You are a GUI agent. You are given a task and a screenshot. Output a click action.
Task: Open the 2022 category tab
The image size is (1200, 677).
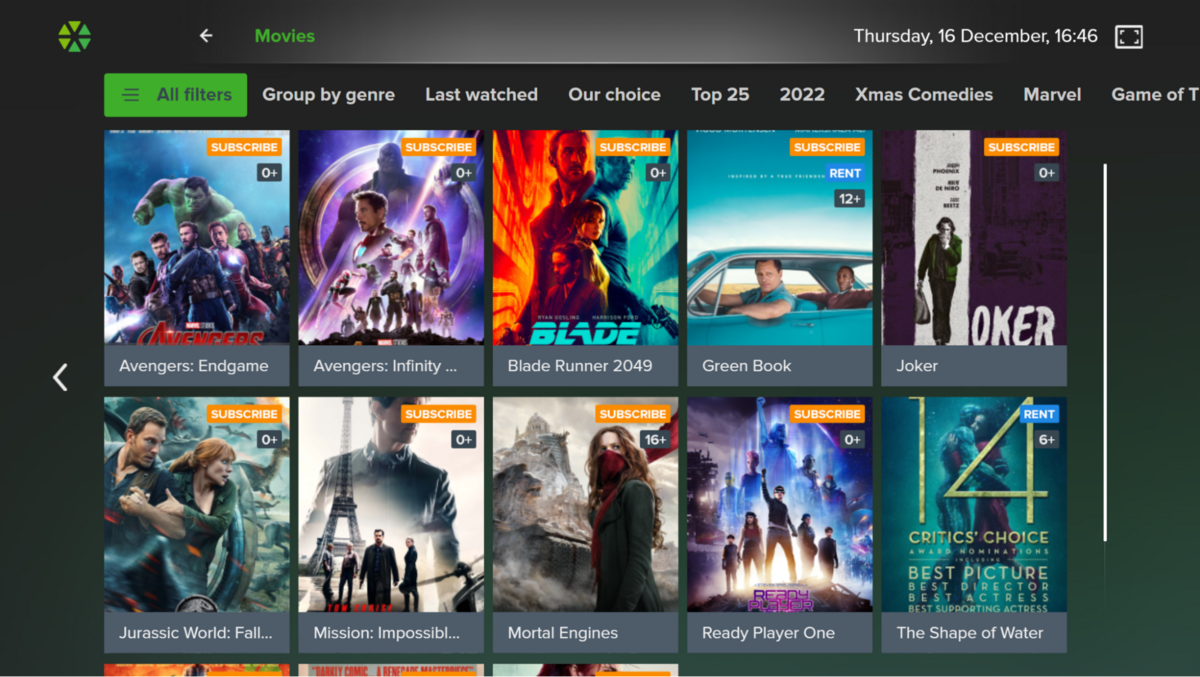click(802, 95)
